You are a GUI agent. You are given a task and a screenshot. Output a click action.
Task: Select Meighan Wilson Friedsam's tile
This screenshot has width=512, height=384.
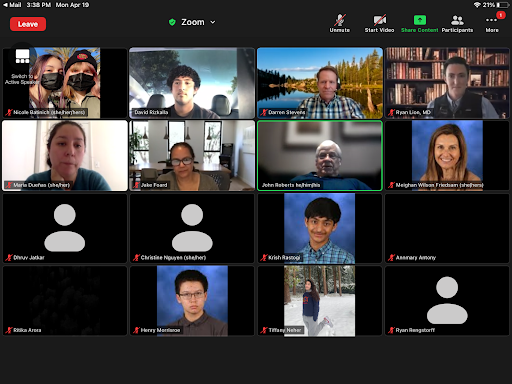pos(447,156)
